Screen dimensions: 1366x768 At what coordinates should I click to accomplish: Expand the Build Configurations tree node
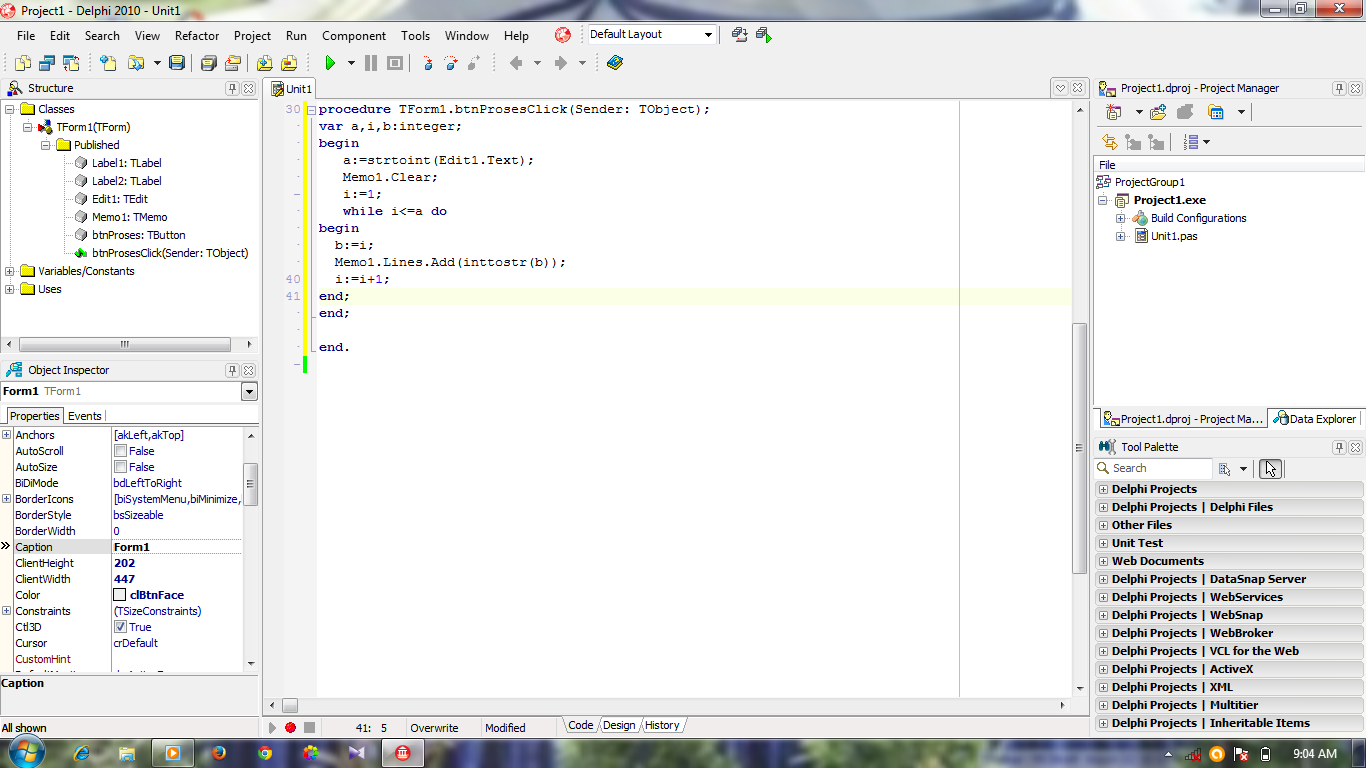pos(1121,218)
